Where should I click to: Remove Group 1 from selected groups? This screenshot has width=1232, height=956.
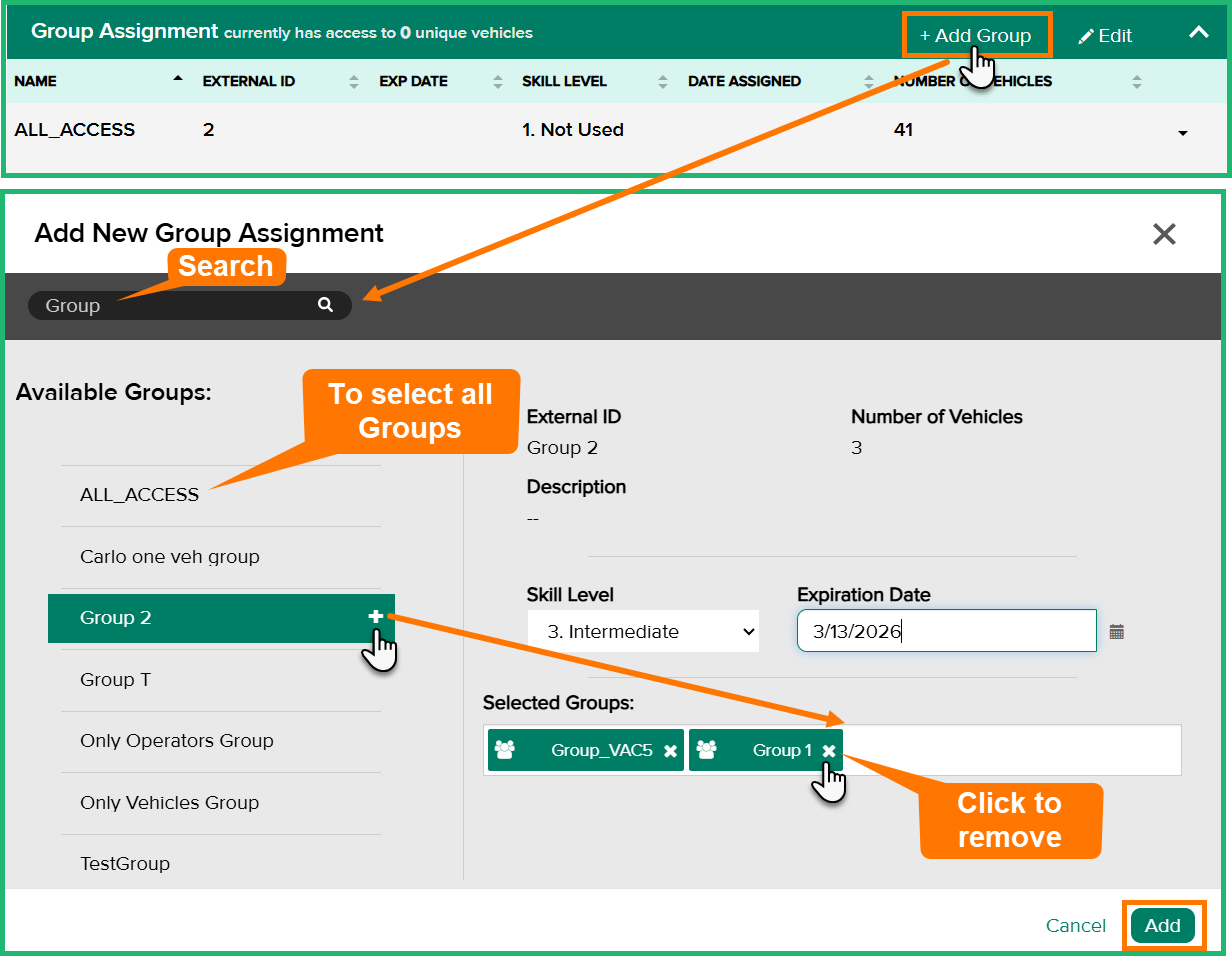(828, 751)
